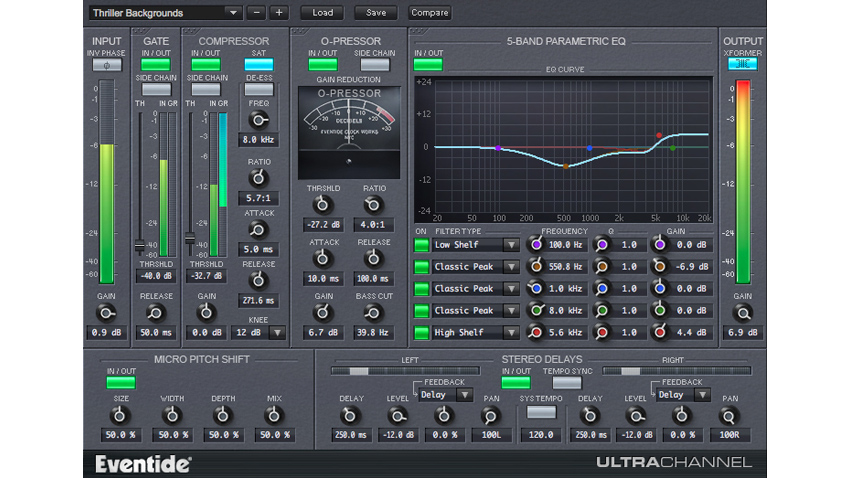
Task: Click the Compressor ATTACK knob
Action: click(259, 230)
